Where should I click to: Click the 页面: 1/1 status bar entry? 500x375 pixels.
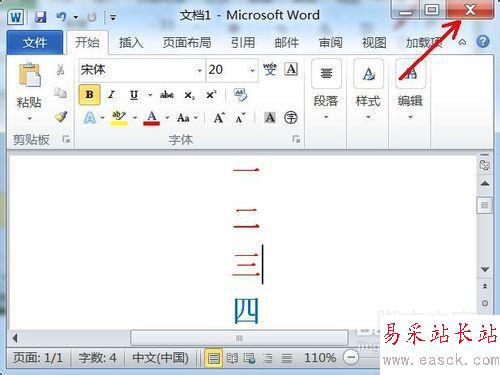tap(38, 358)
